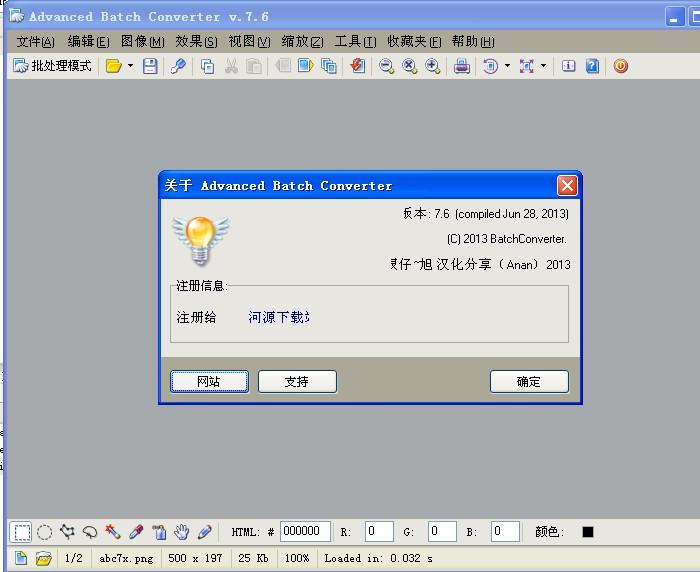Open the 编辑(E) menu
Viewport: 700px width, 572px height.
(x=88, y=42)
